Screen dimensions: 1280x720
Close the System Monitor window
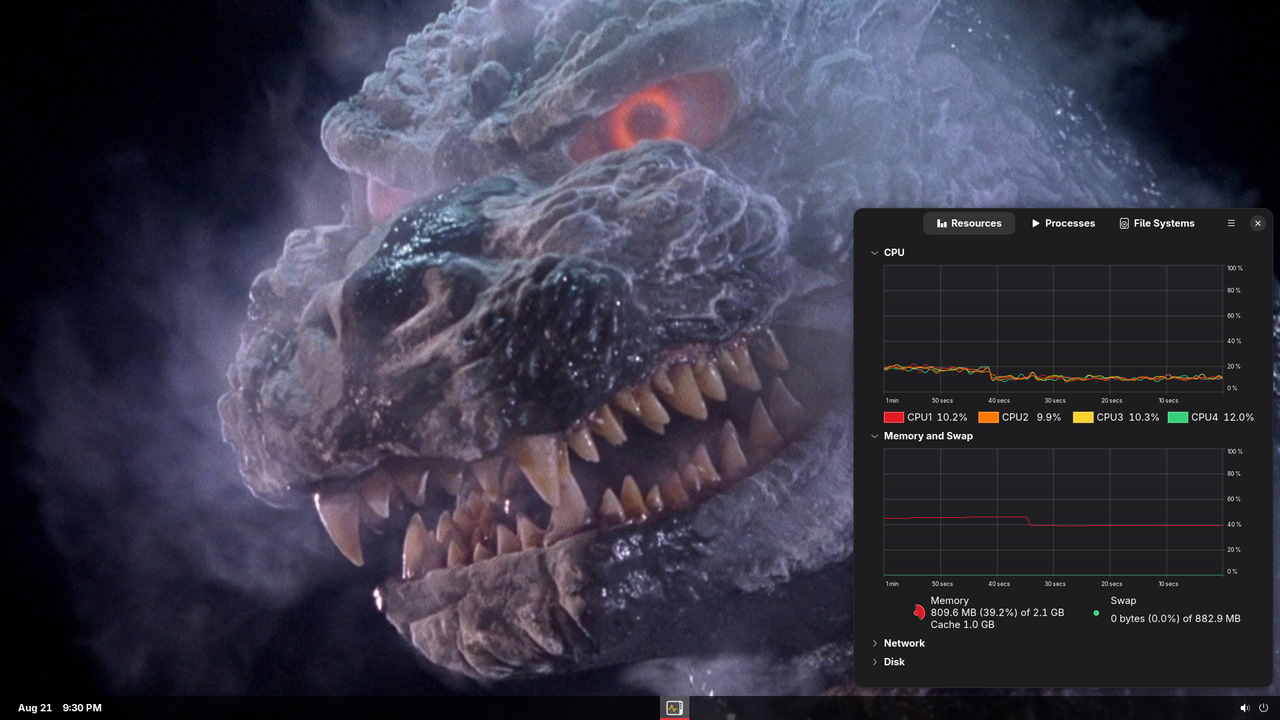pyautogui.click(x=1258, y=223)
